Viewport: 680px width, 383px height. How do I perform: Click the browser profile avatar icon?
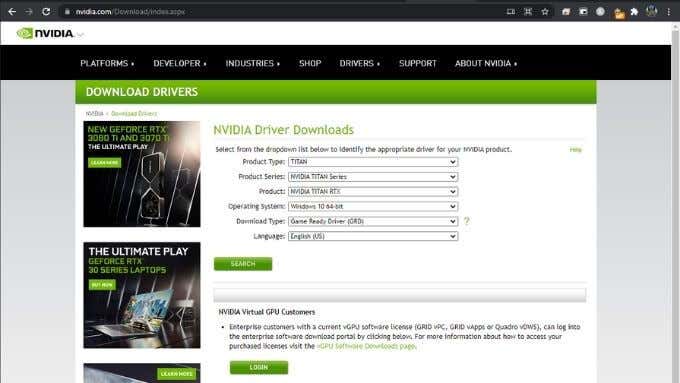tap(651, 12)
